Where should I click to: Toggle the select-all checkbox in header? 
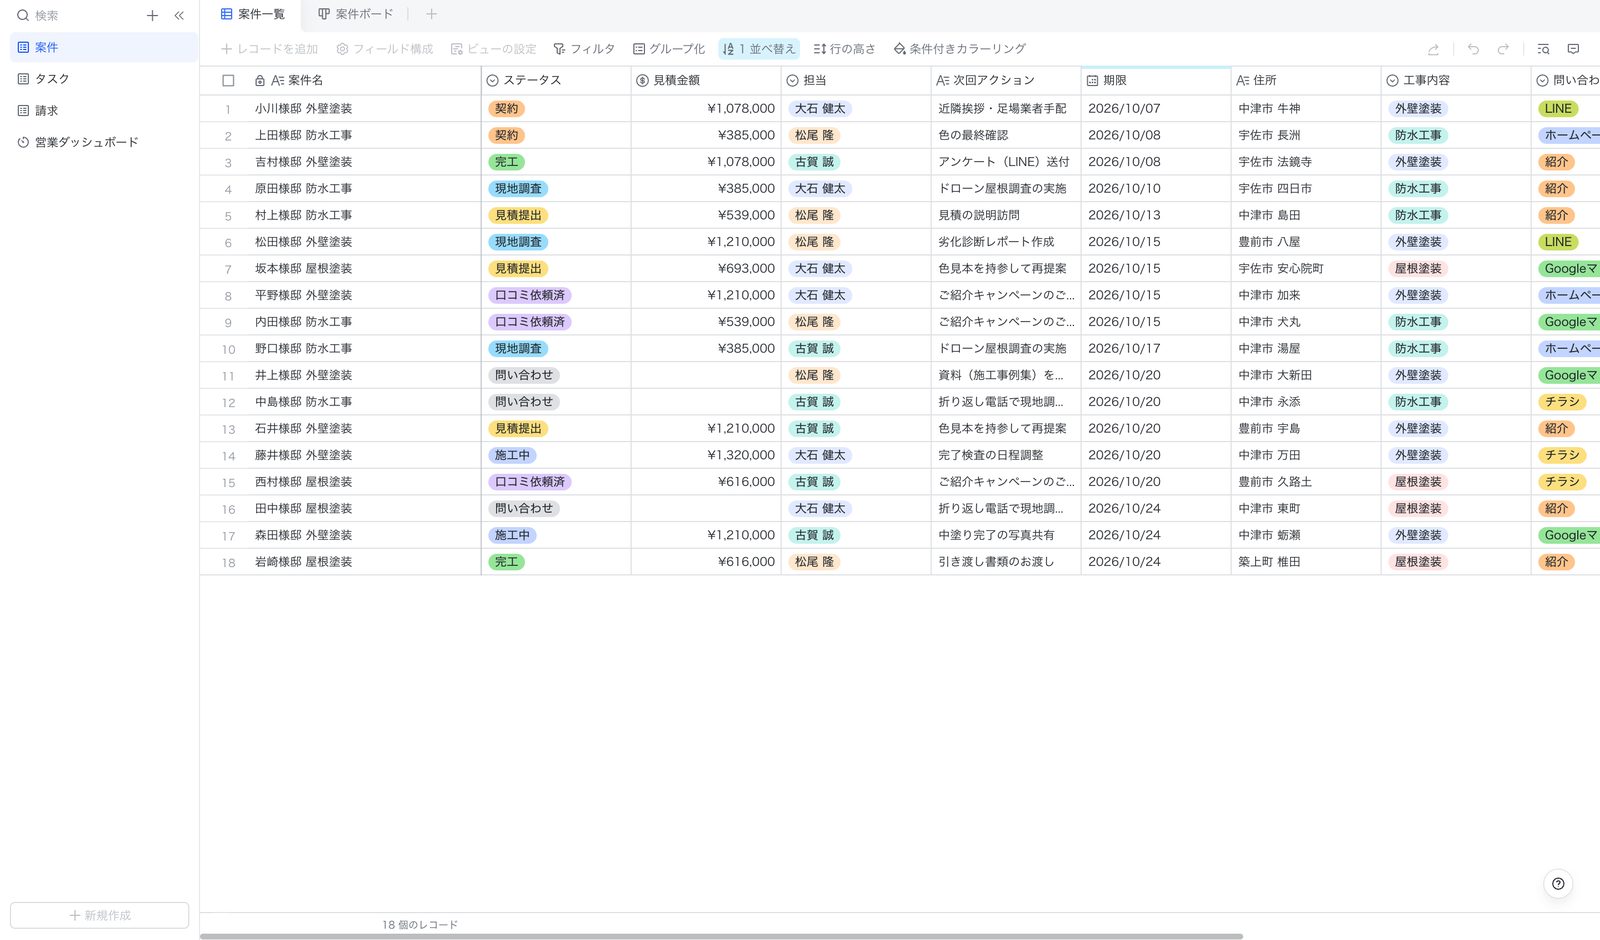(x=228, y=81)
